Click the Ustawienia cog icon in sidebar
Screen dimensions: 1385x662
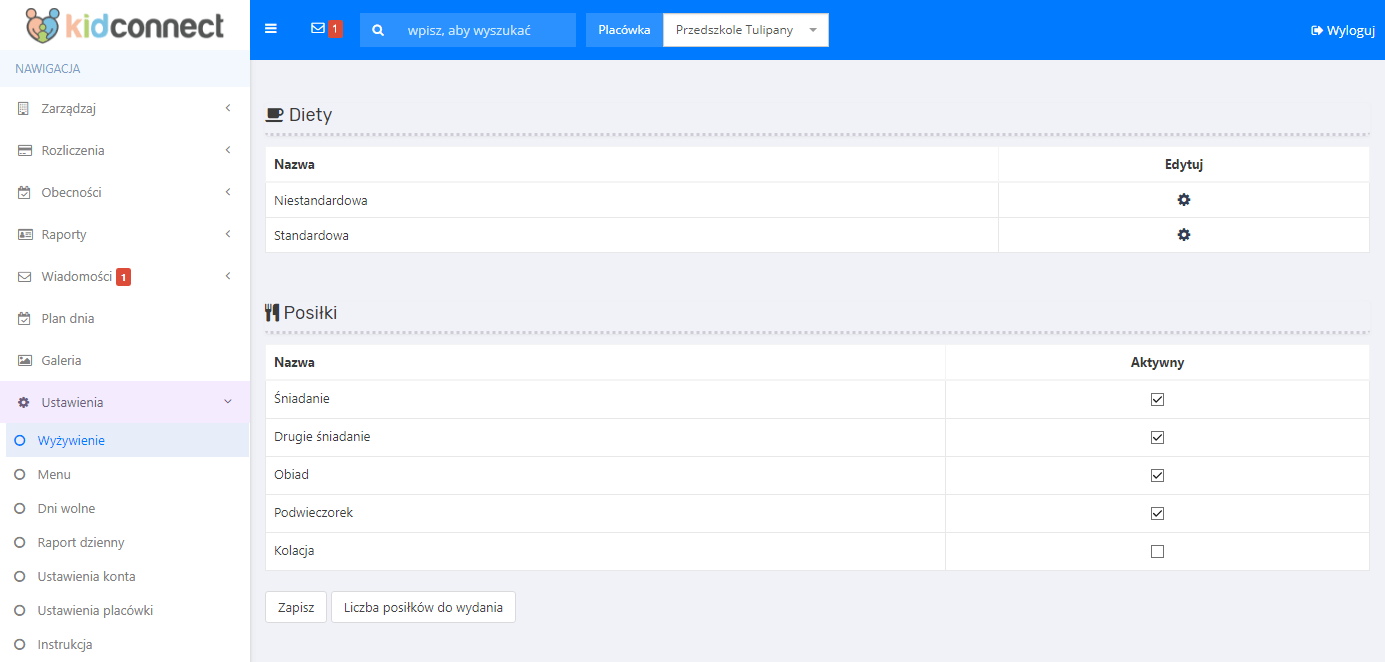pos(24,402)
